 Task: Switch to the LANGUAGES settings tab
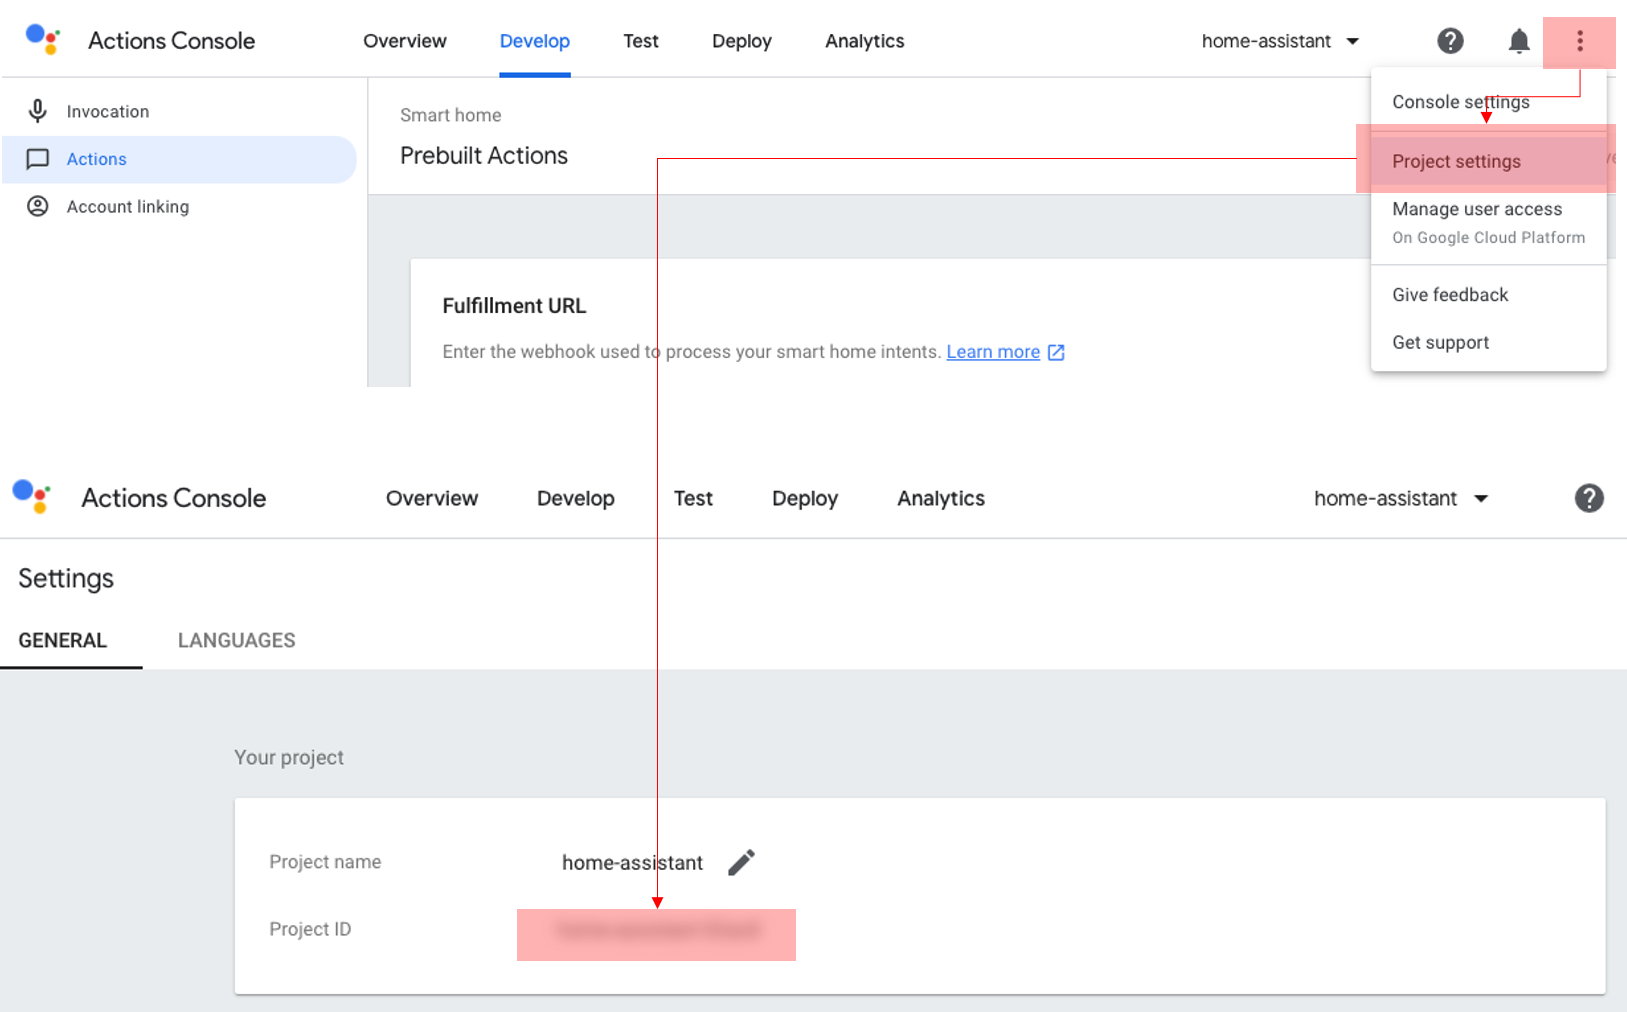coord(237,640)
